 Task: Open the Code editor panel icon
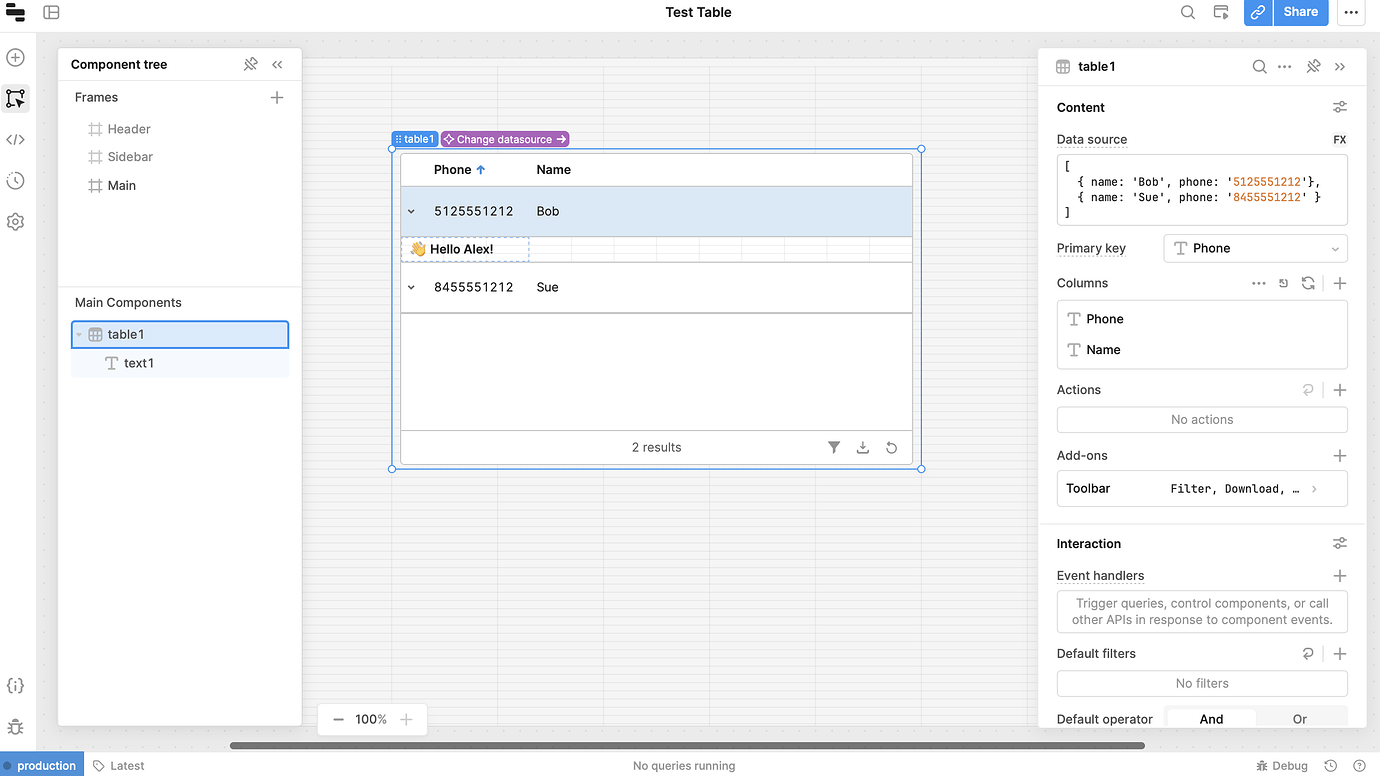(15, 139)
